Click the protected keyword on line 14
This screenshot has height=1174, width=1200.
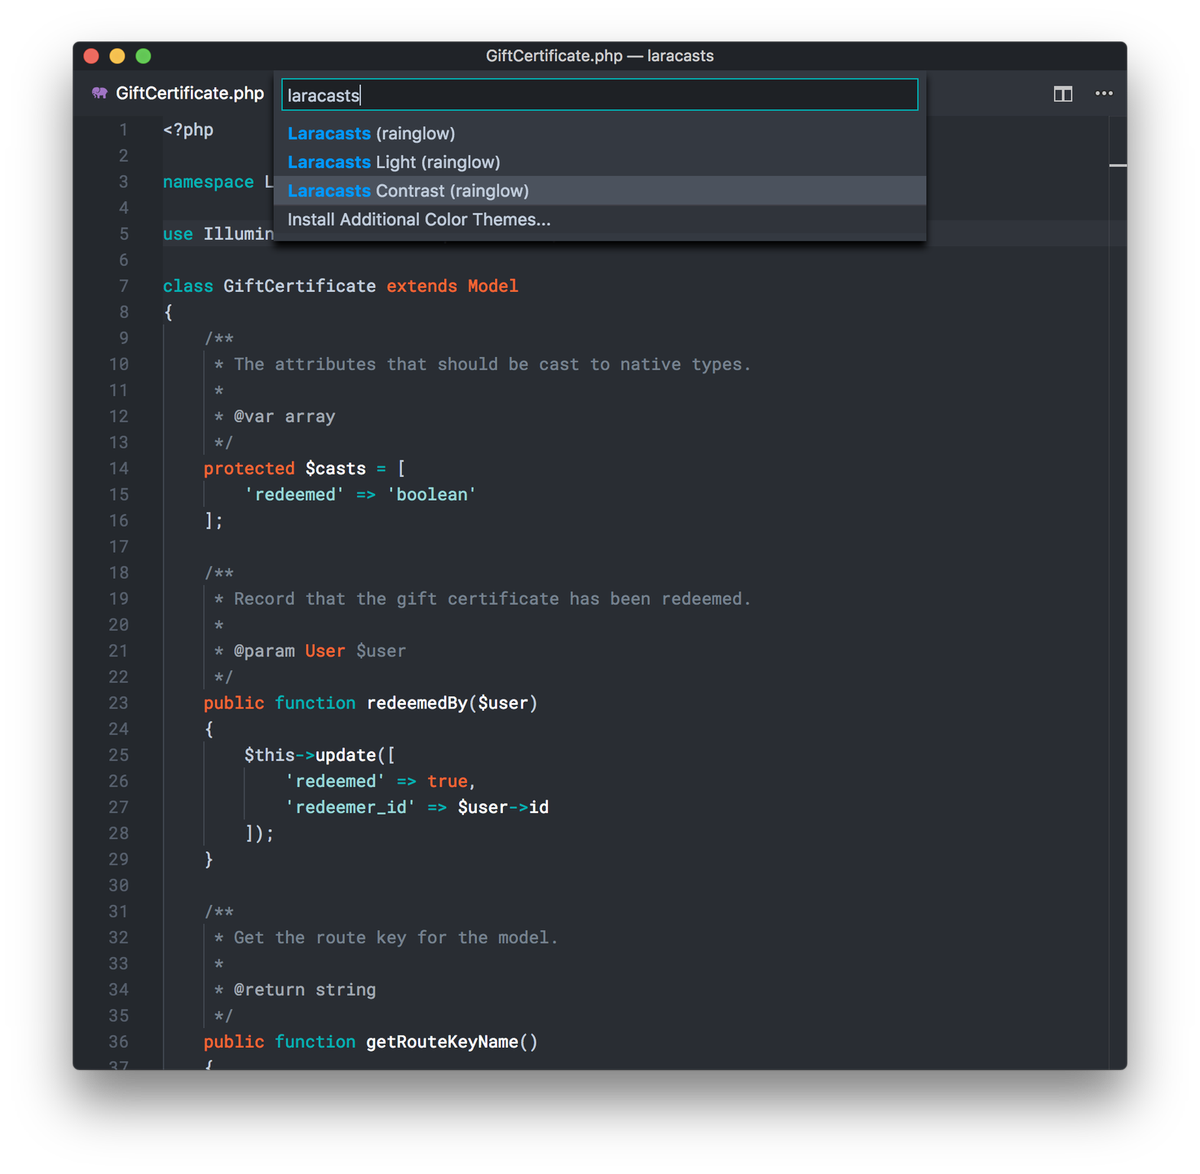[x=249, y=468]
